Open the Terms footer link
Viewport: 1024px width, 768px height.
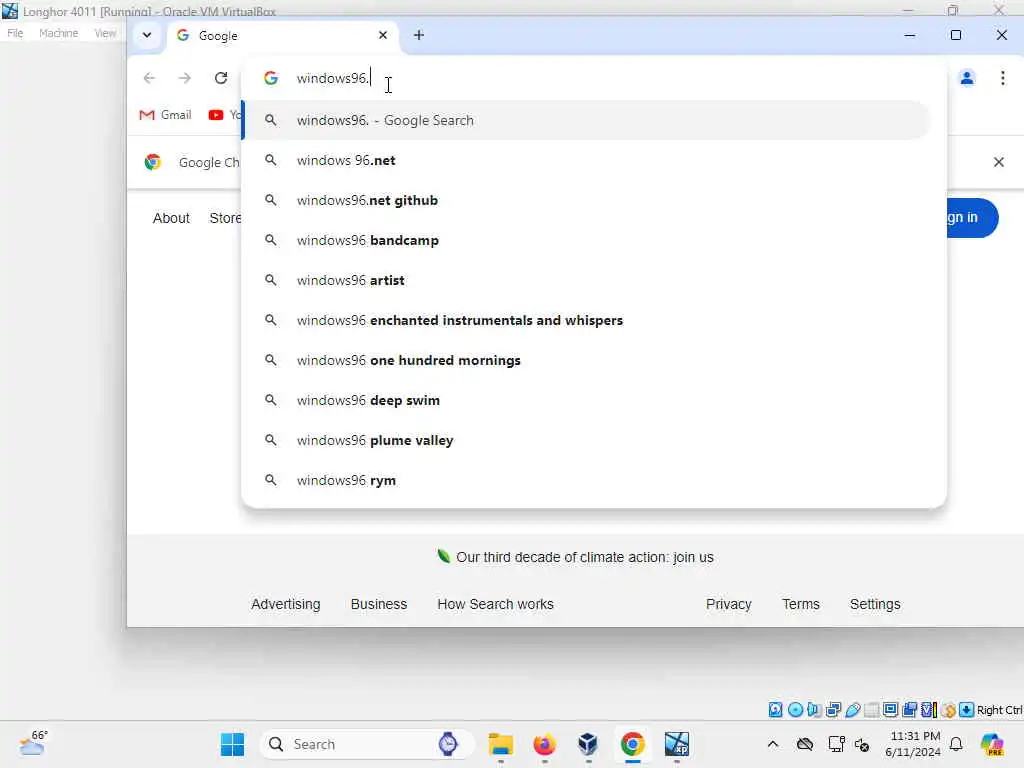pyautogui.click(x=801, y=604)
